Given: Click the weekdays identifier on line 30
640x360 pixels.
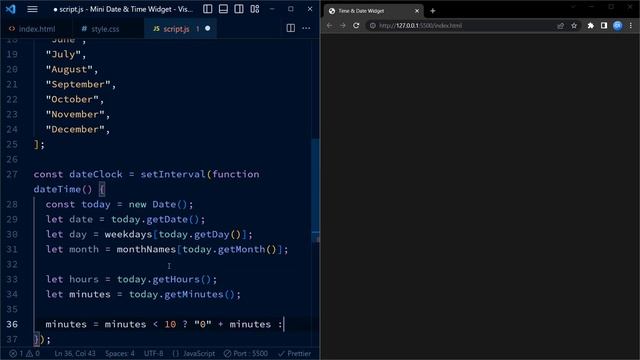Looking at the screenshot, I should click(128, 234).
